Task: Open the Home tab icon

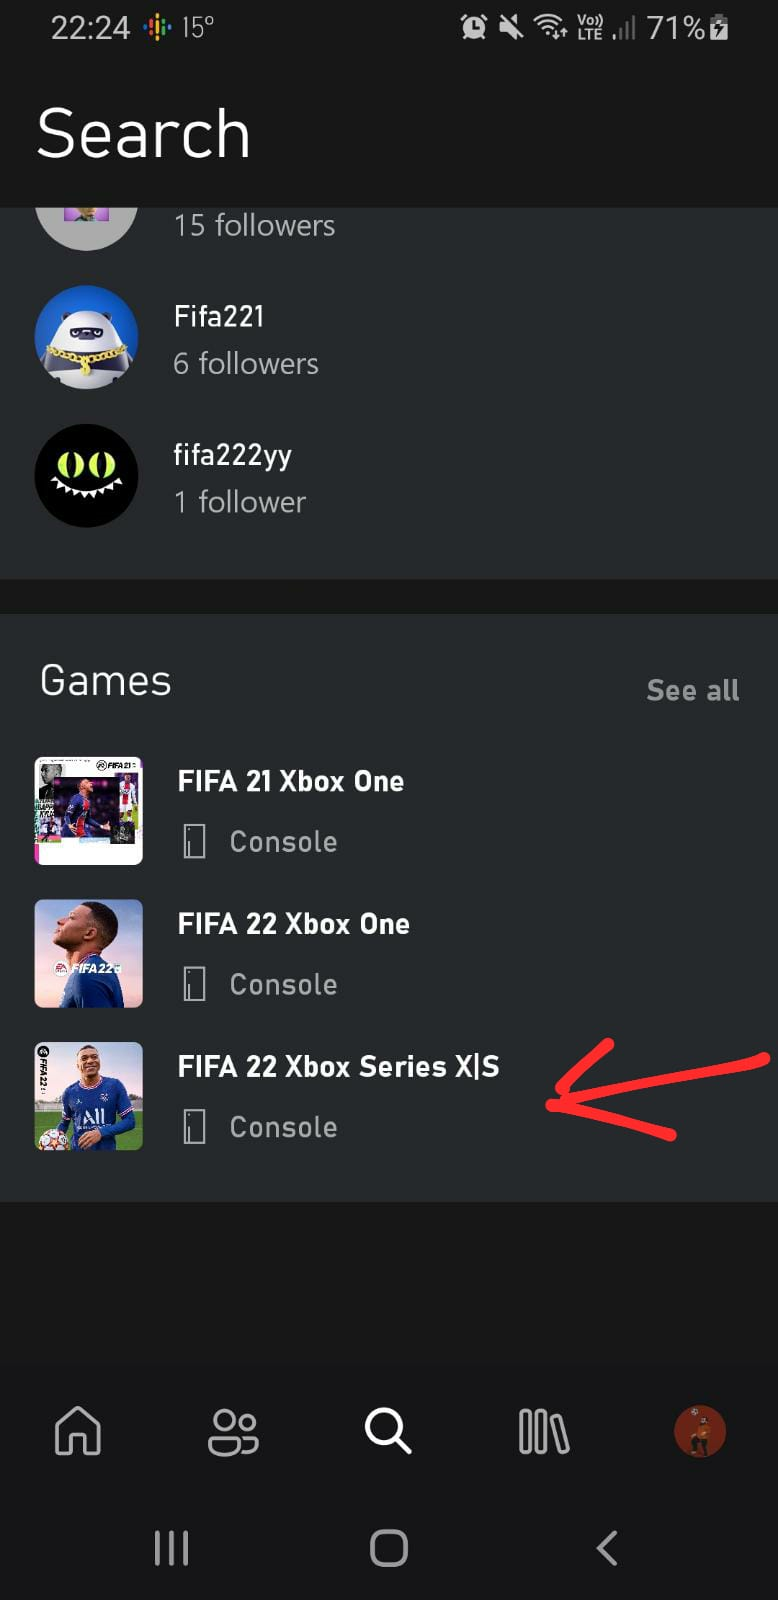Action: click(x=78, y=1431)
